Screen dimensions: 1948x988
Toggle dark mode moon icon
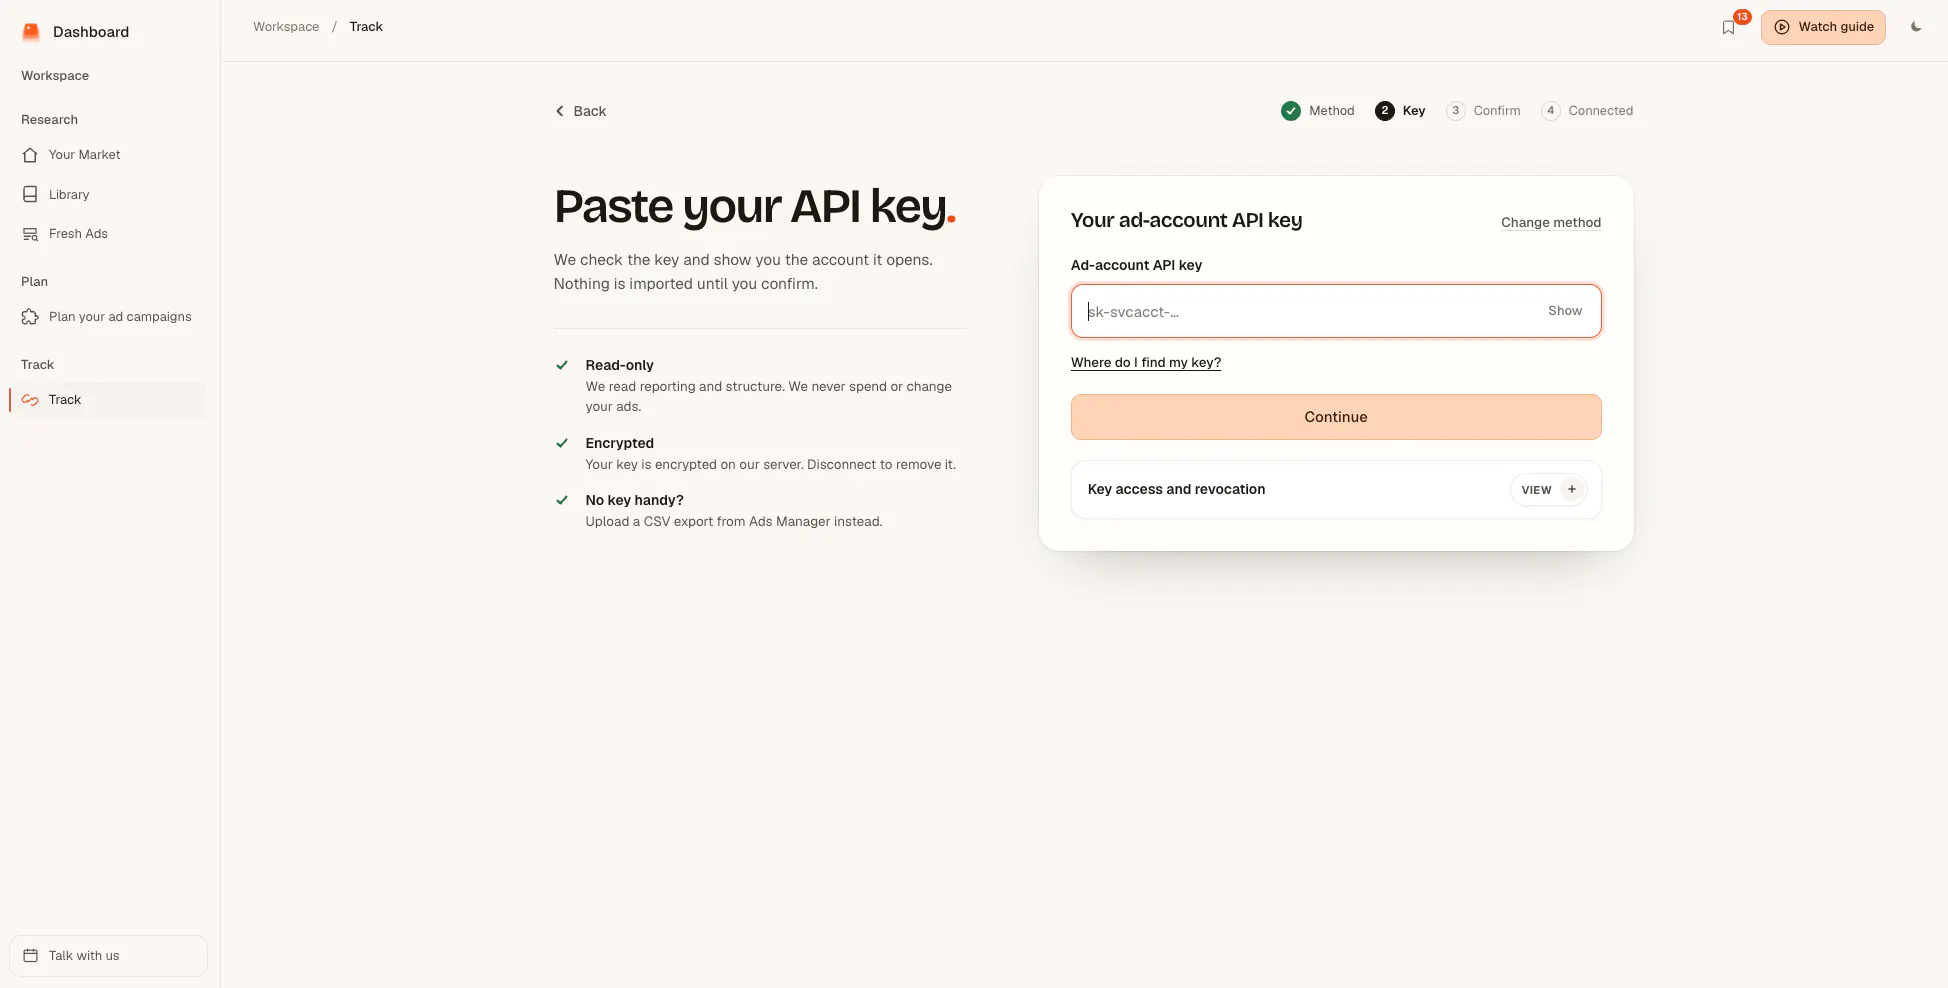(1916, 27)
